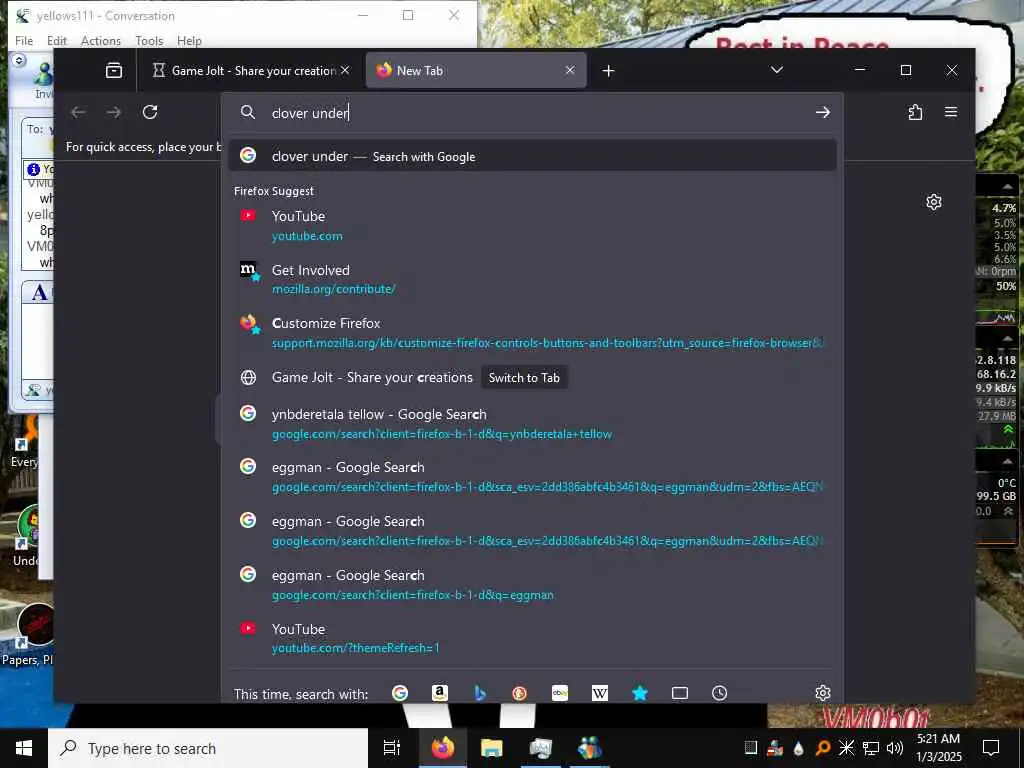
Task: Open the eggman search entry with q=eggman URL
Action: click(532, 584)
